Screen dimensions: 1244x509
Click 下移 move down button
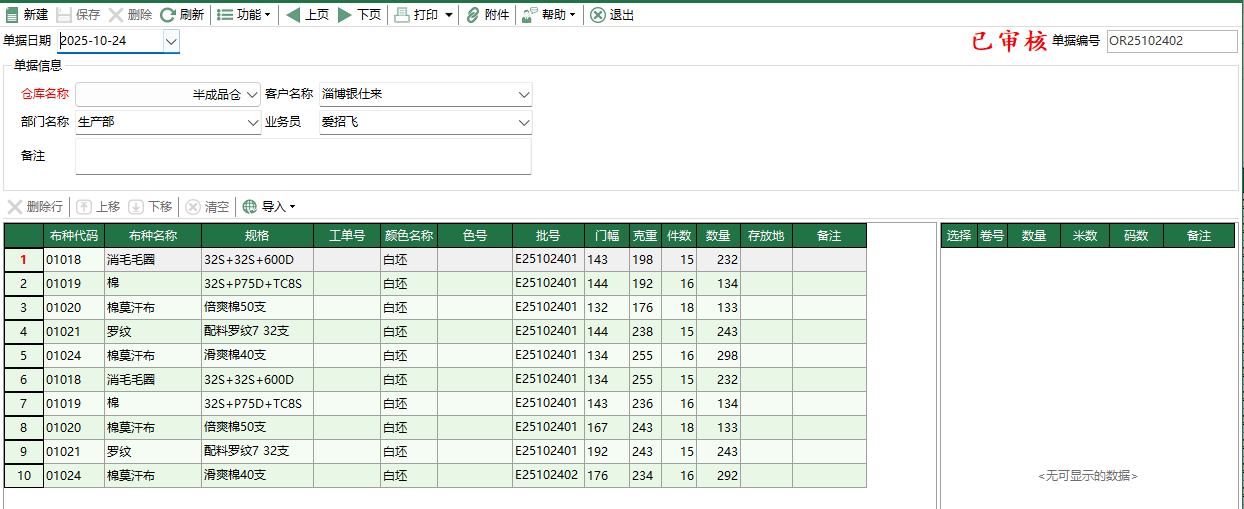(x=151, y=207)
